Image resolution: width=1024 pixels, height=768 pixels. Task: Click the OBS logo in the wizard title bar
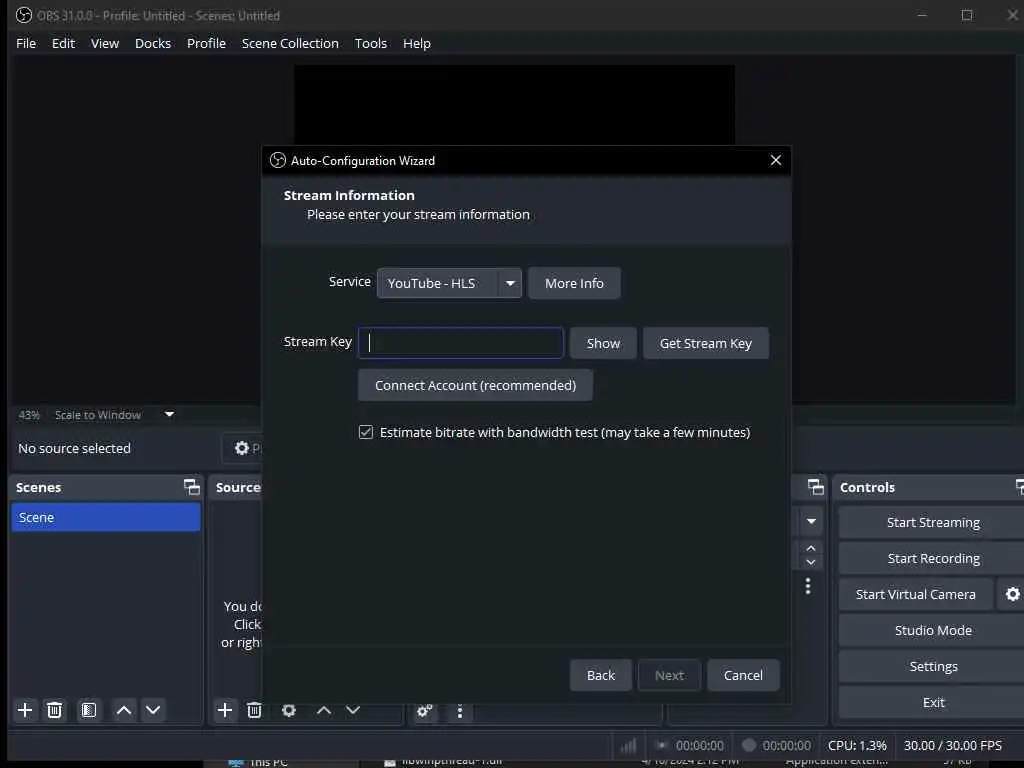[x=278, y=161]
